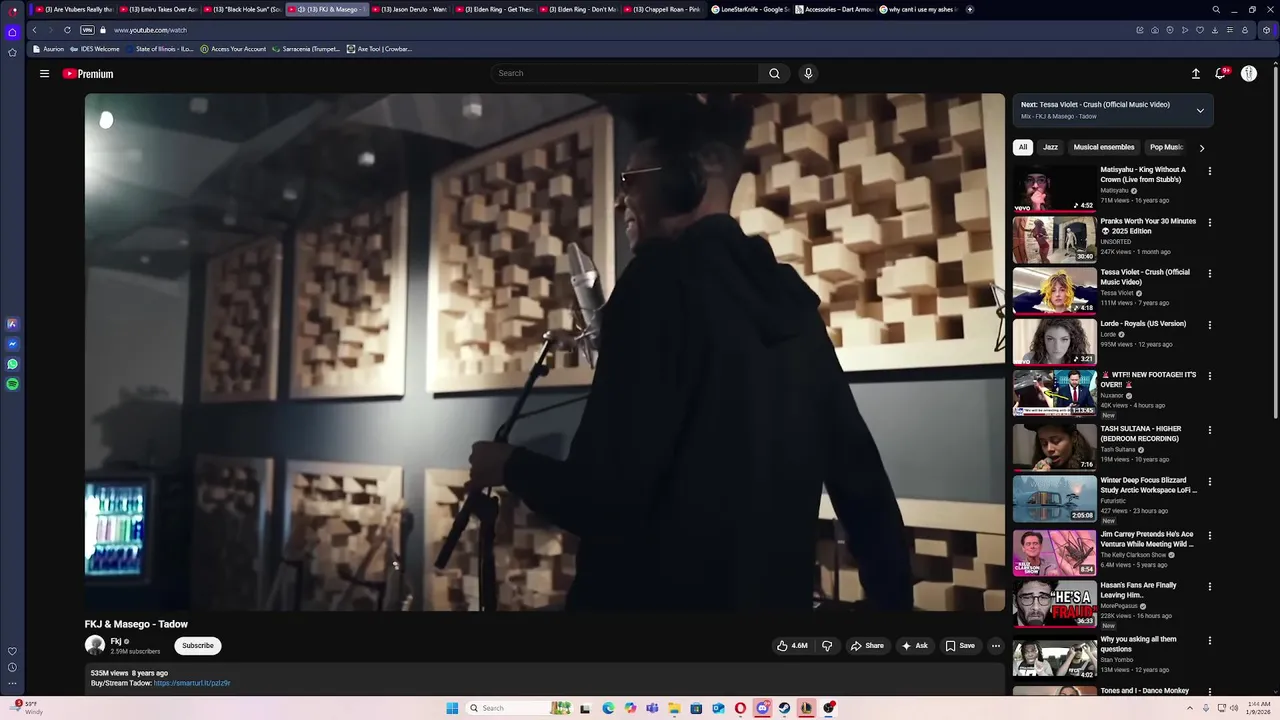Viewport: 1280px width, 720px height.
Task: Go to the YouTube Premium home logo
Action: (x=88, y=74)
